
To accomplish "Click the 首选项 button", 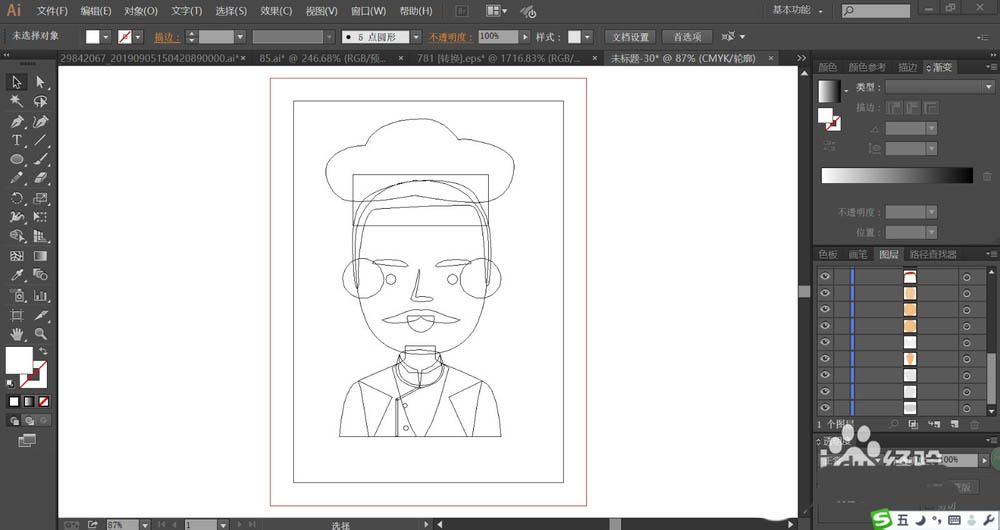I will pos(687,37).
